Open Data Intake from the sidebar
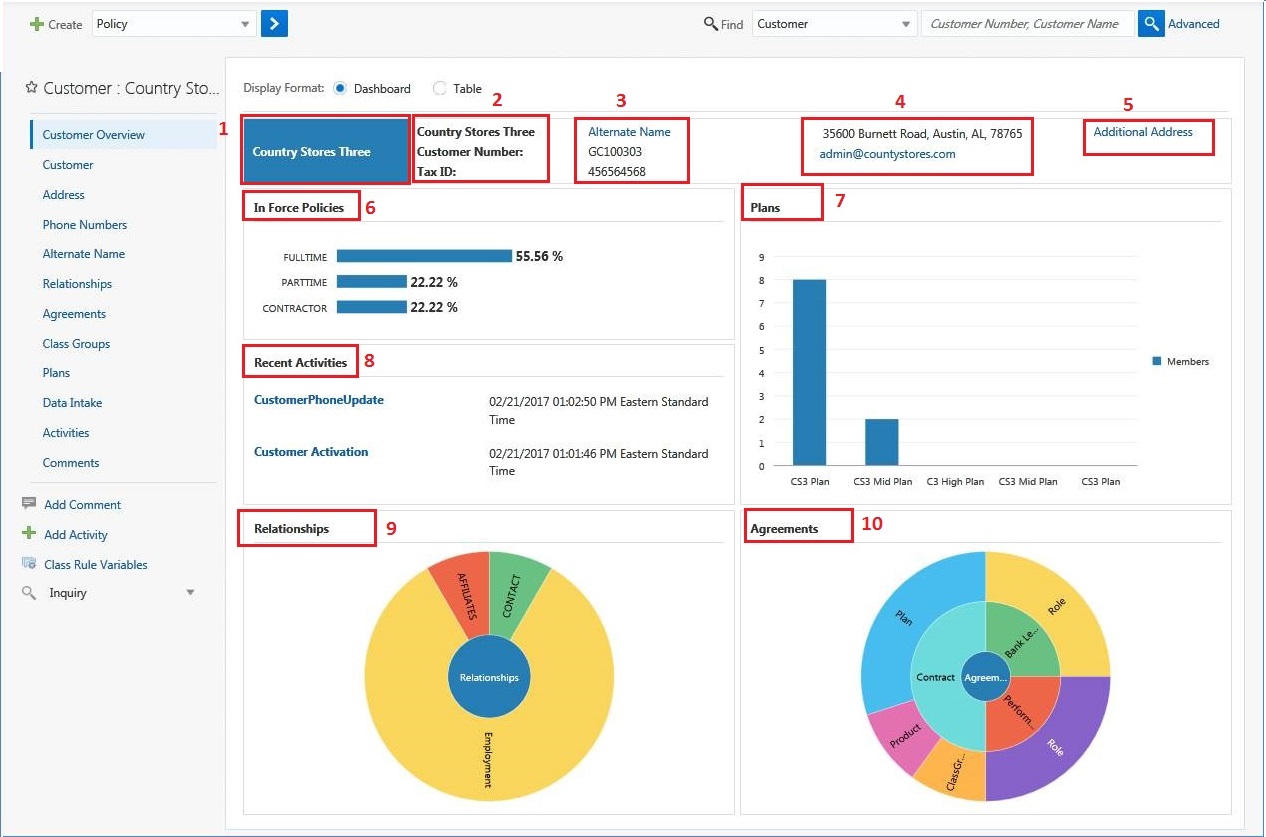Viewport: 1266px width, 837px height. [x=72, y=402]
